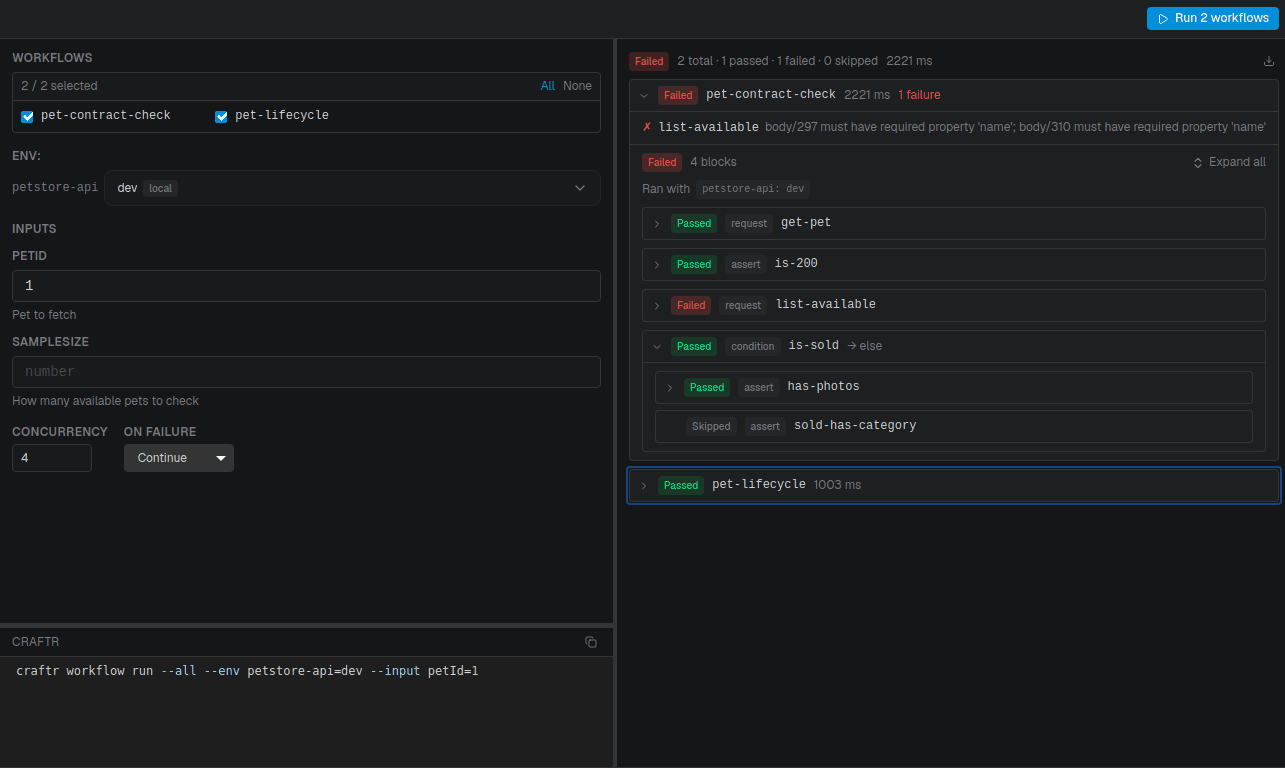
Task: Toggle the pet-contract-check checkbox
Action: [28, 116]
